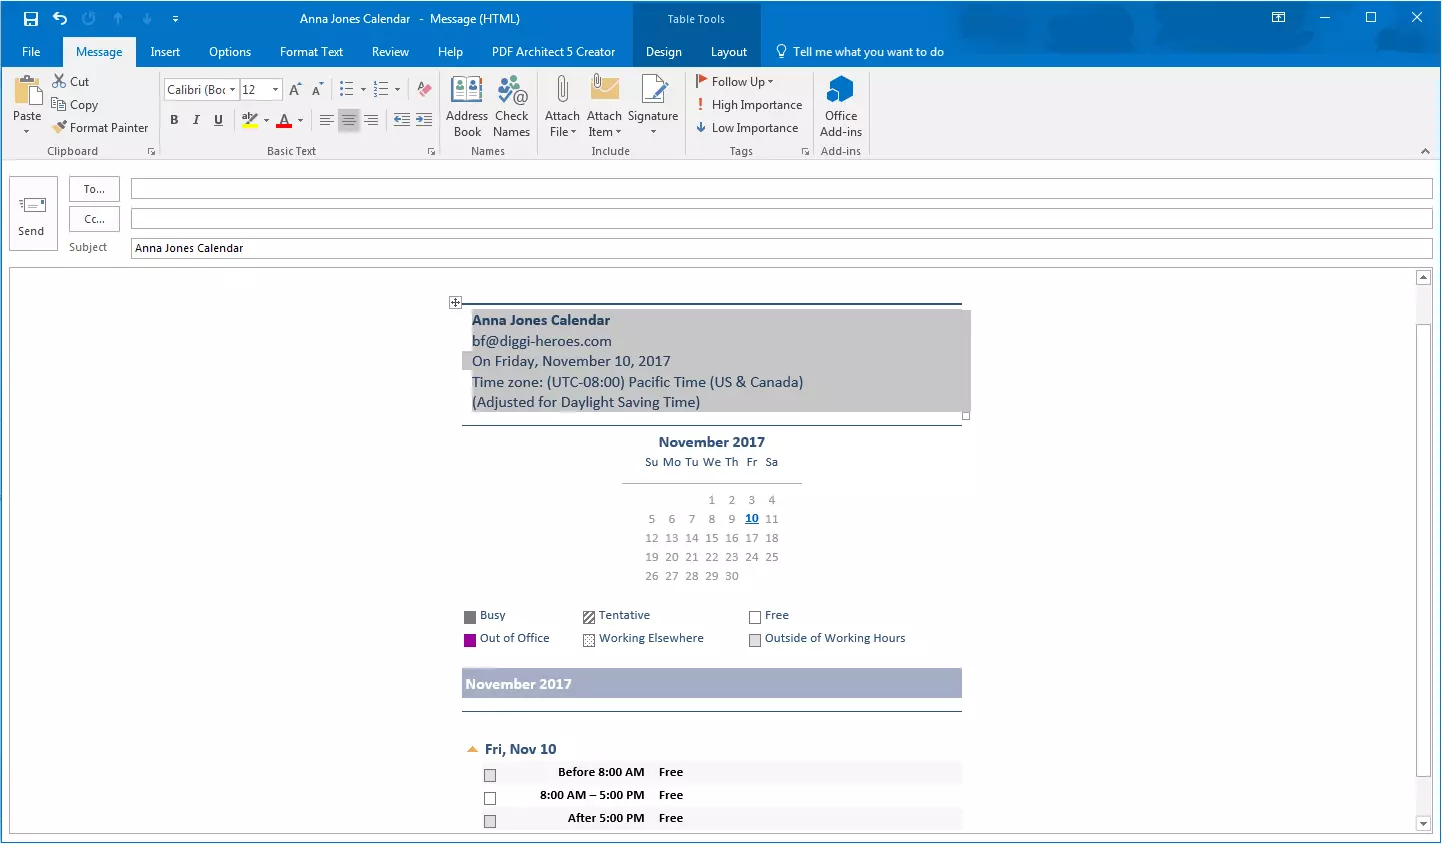Click the table move handle in message body

tap(455, 302)
